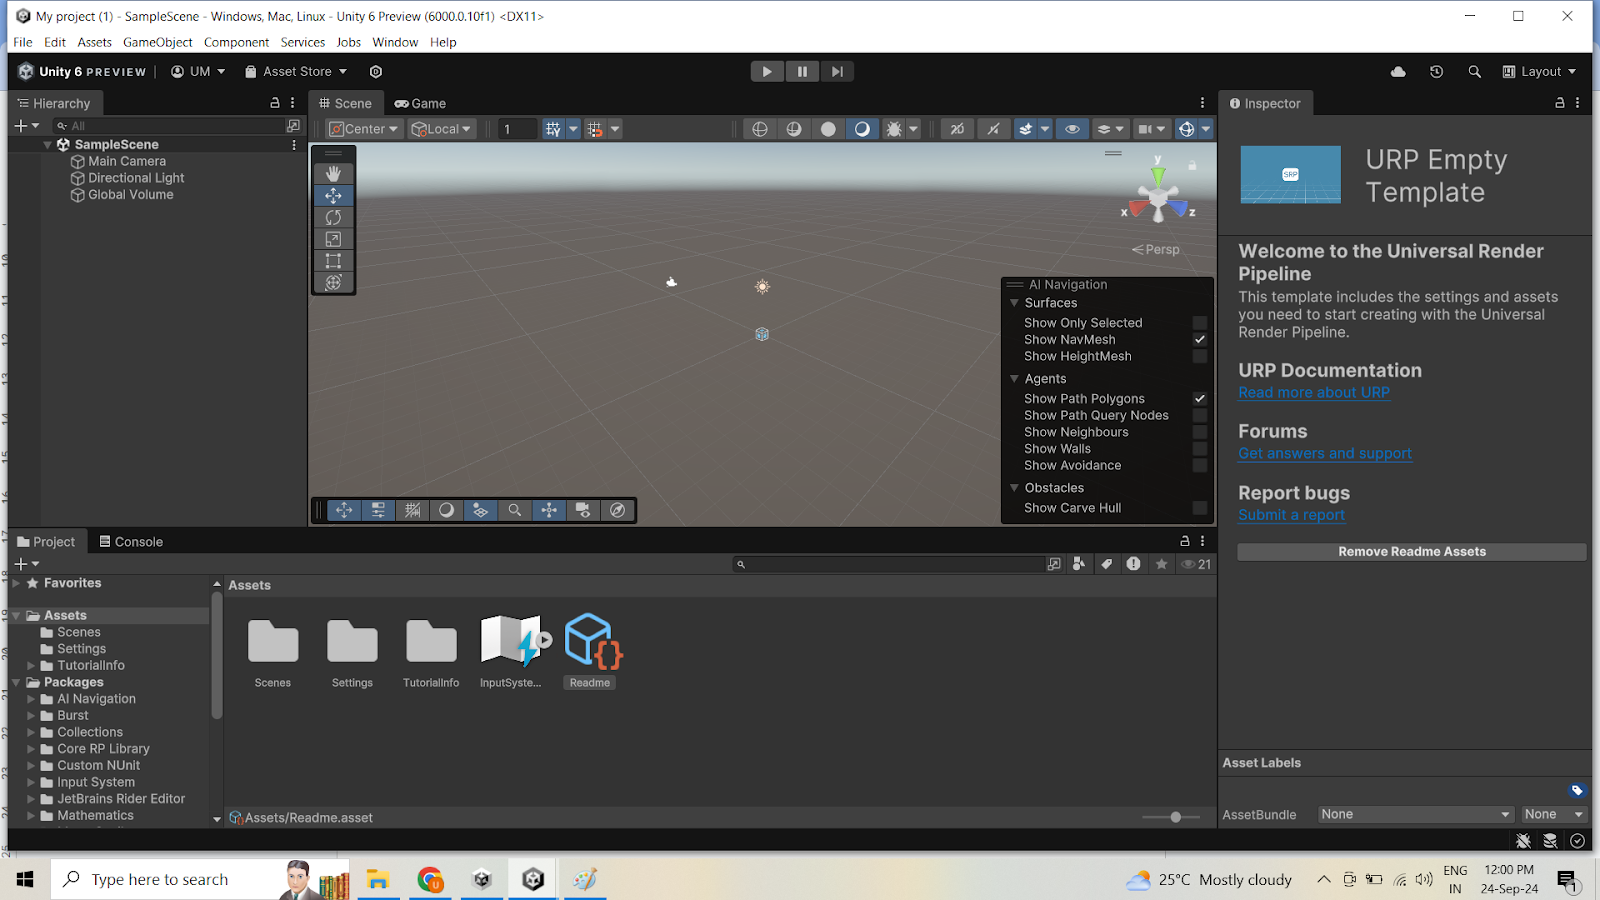1600x900 pixels.
Task: Open the Asset Store dropdown
Action: 296,72
